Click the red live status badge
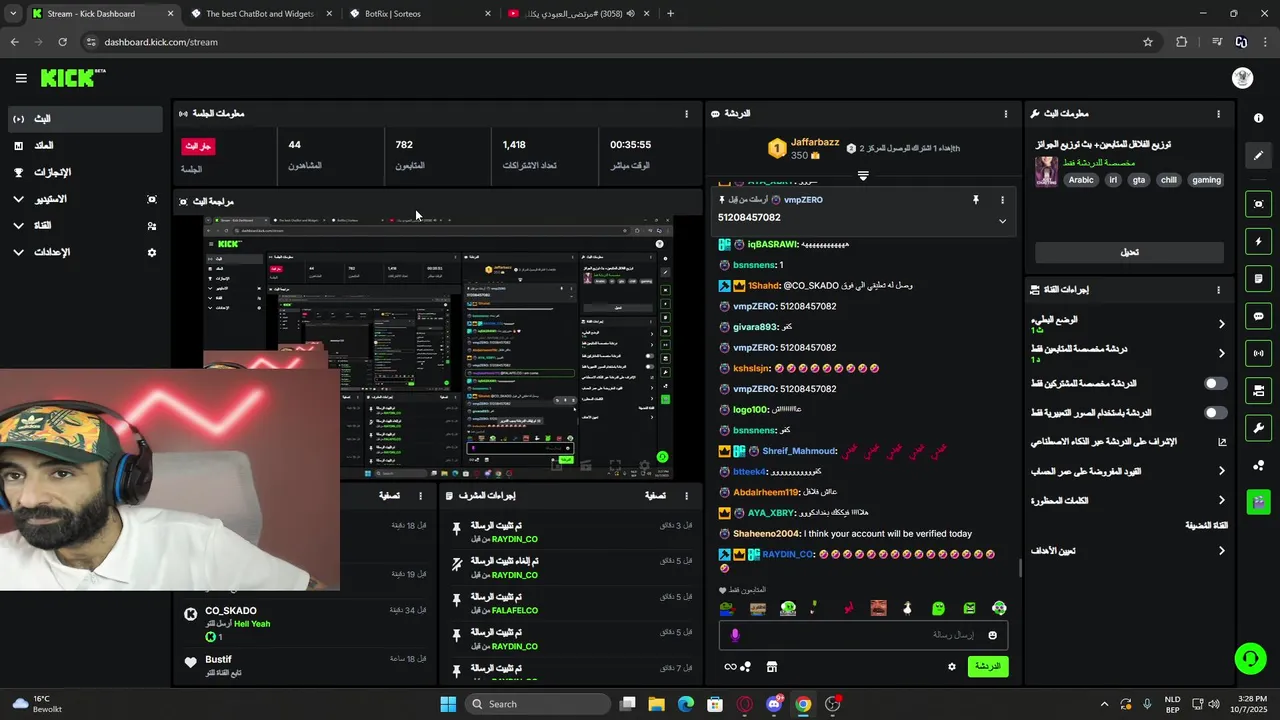1280x720 pixels. (198, 146)
